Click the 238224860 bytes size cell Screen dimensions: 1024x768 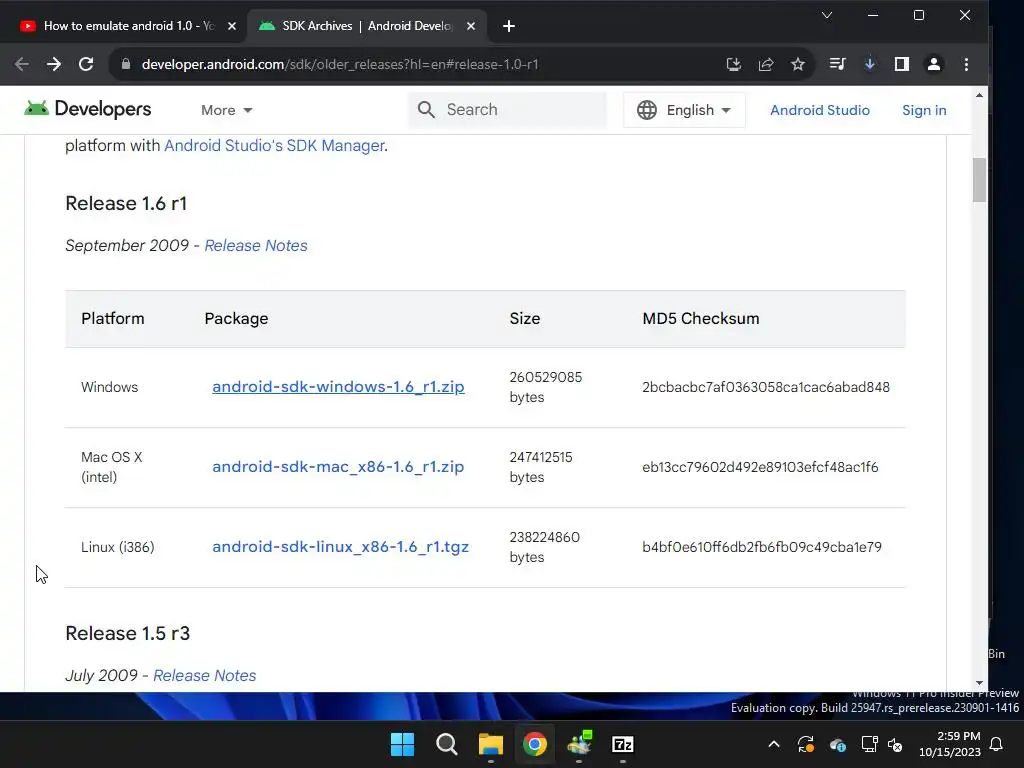[544, 547]
